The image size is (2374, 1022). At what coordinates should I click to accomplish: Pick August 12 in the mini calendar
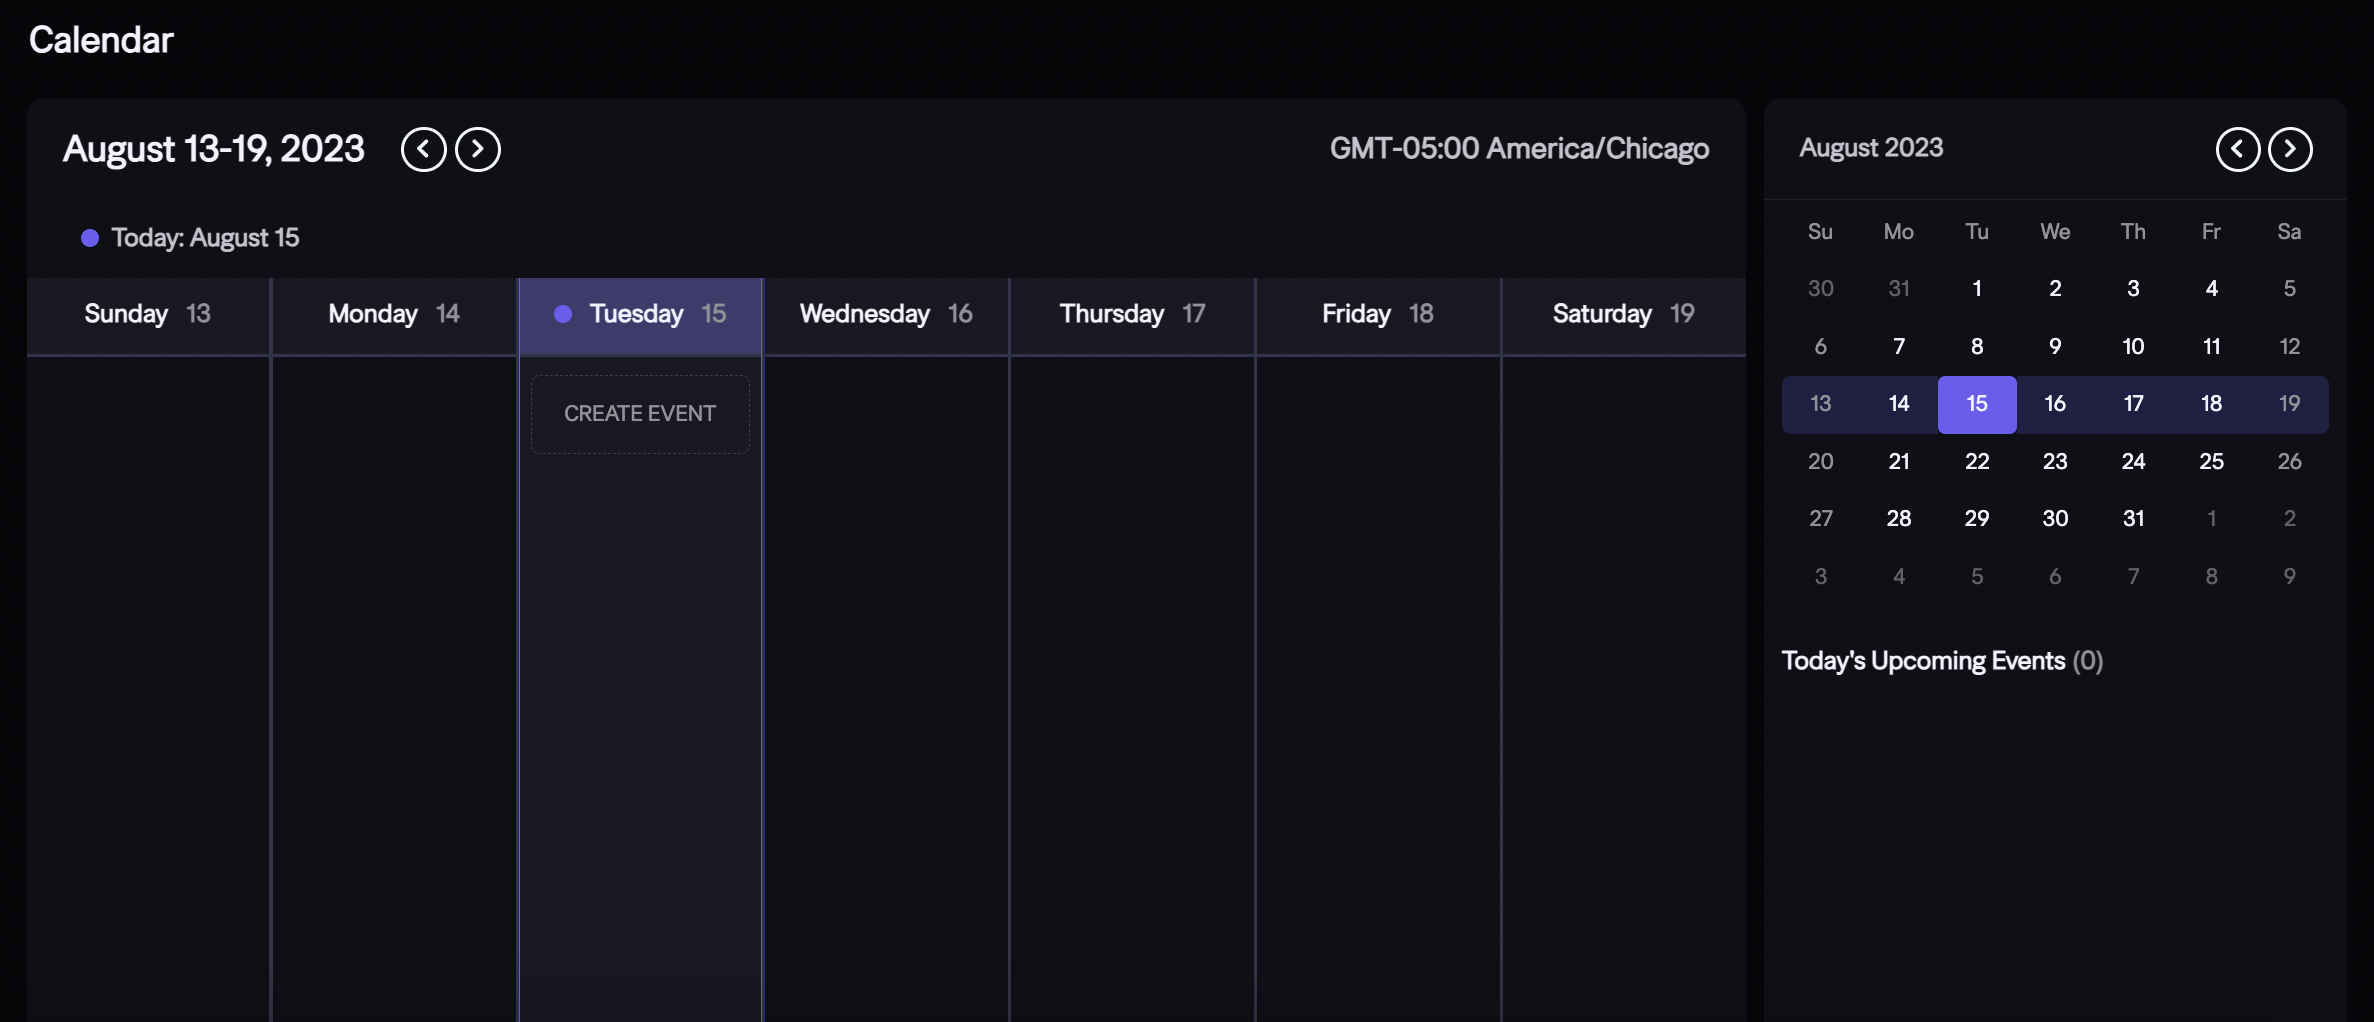[x=2289, y=347]
